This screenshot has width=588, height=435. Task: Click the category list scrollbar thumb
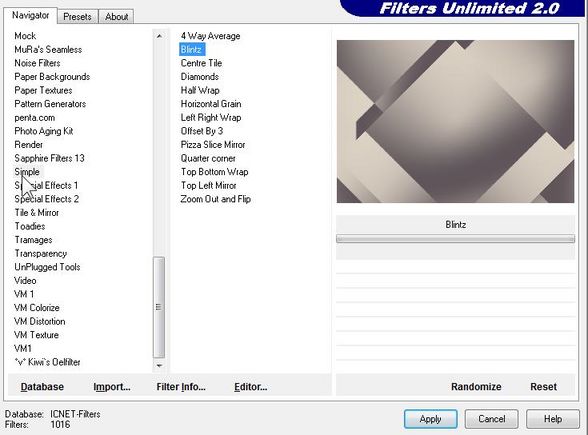tap(159, 307)
